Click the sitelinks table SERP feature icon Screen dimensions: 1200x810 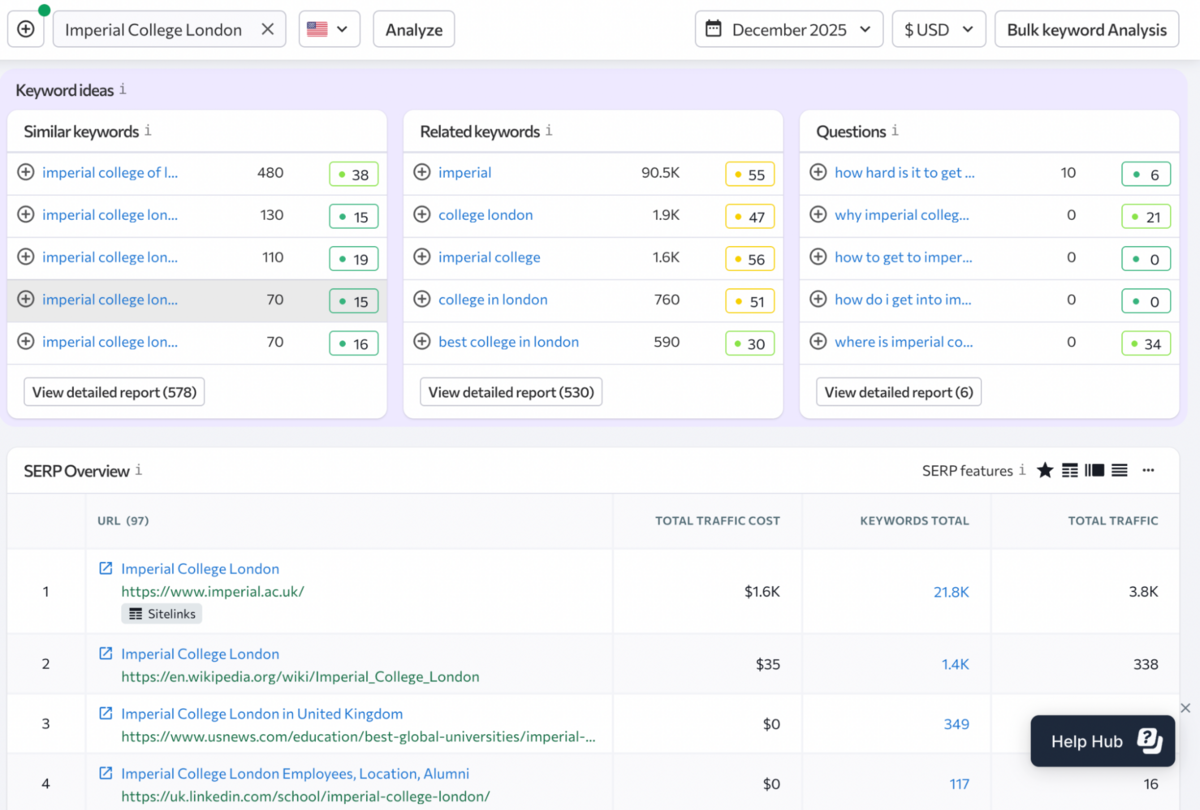click(1070, 470)
